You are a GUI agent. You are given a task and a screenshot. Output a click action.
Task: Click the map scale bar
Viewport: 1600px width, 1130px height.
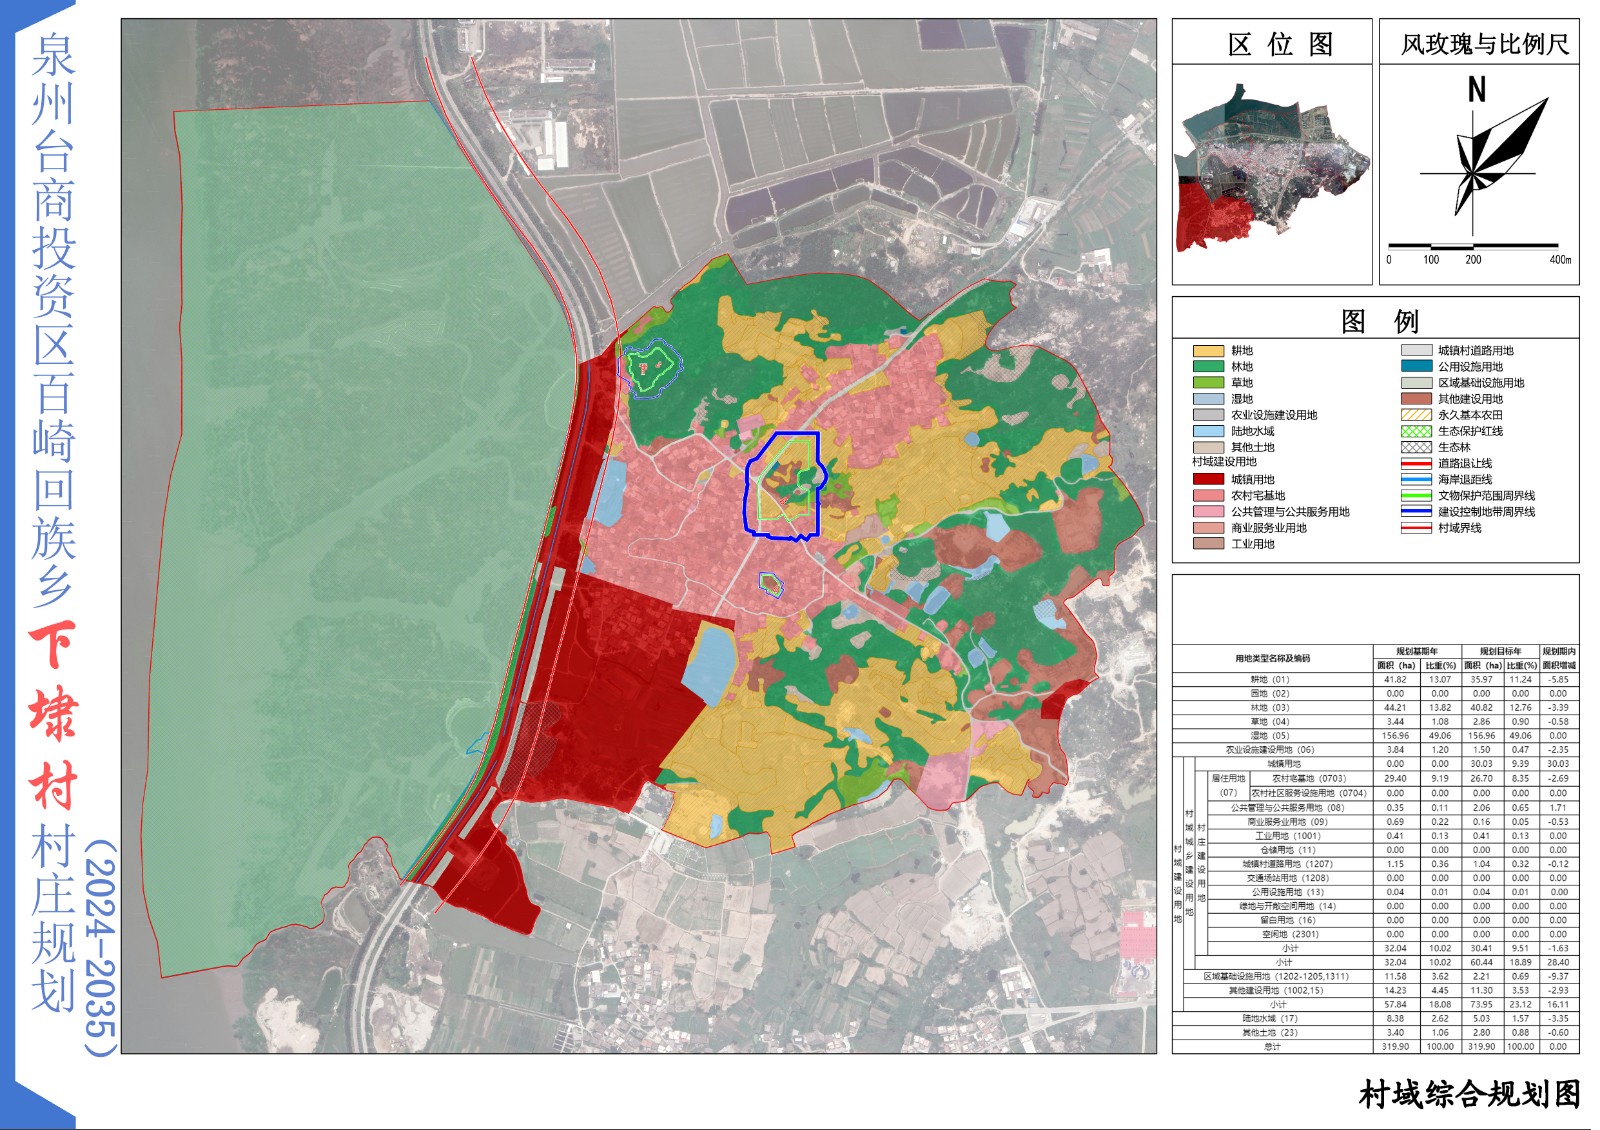(x=1472, y=246)
